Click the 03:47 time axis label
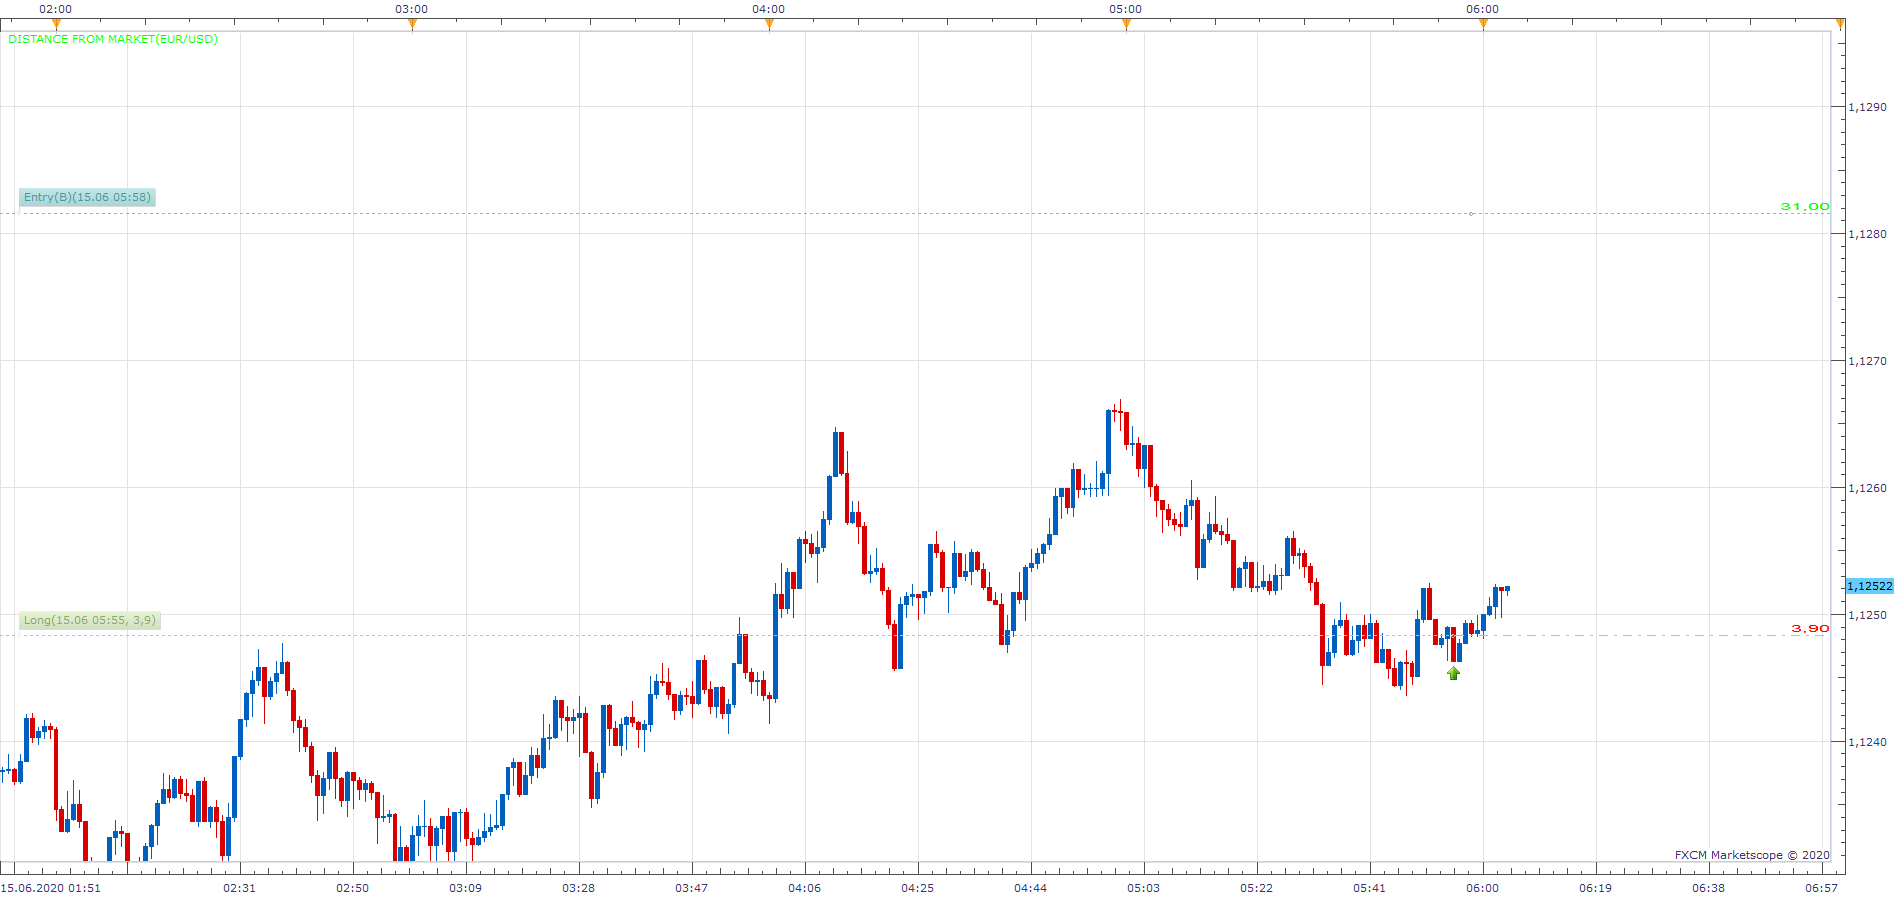This screenshot has height=900, width=1903. tap(691, 888)
